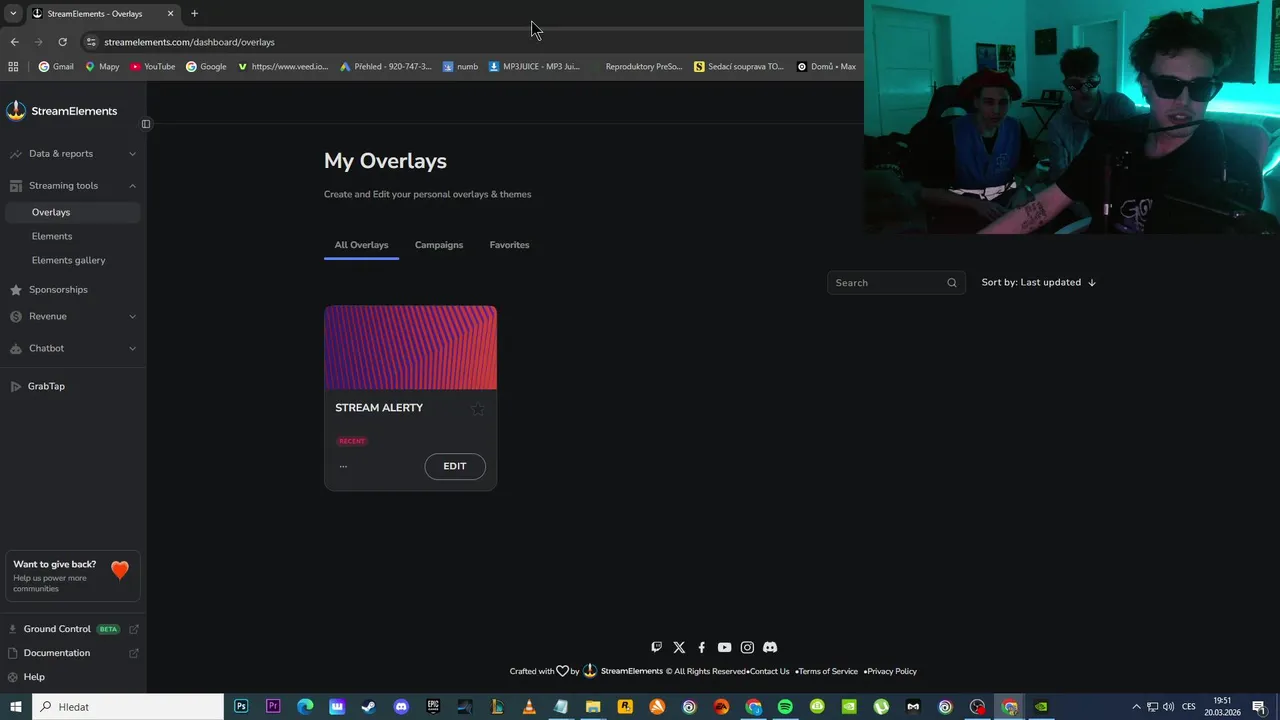Click the StreamElements rocket logo
The width and height of the screenshot is (1280, 720).
click(x=15, y=111)
